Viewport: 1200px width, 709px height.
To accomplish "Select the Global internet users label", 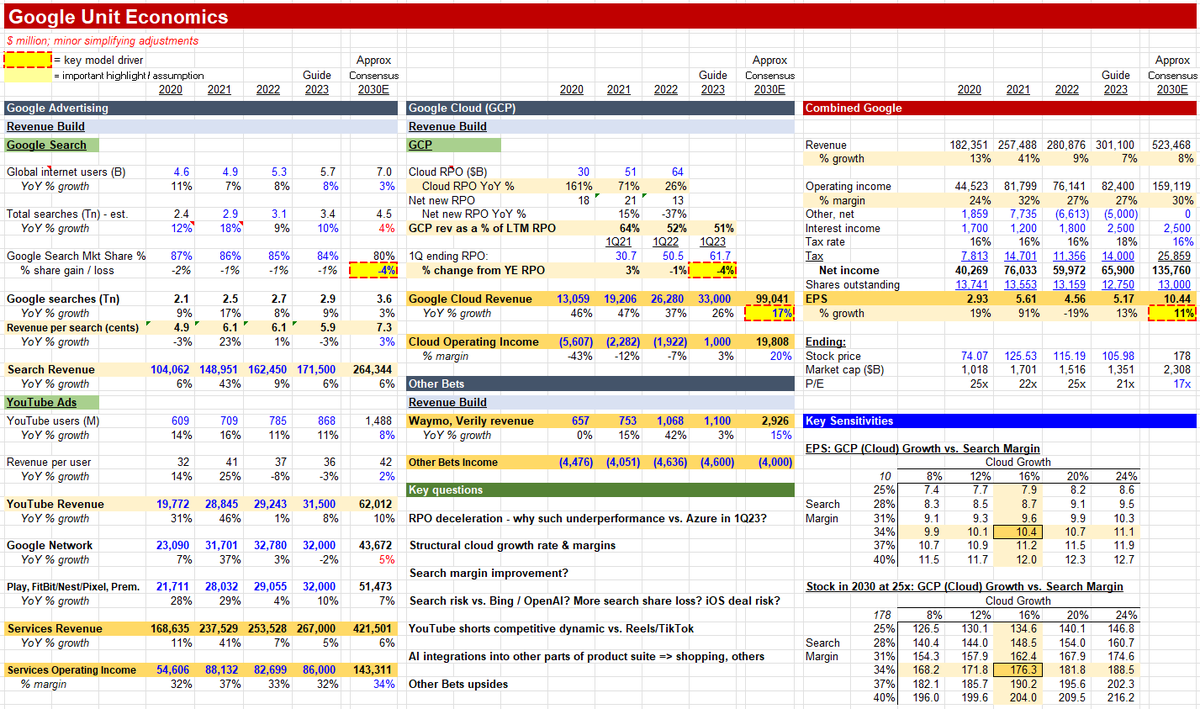I will (66, 172).
